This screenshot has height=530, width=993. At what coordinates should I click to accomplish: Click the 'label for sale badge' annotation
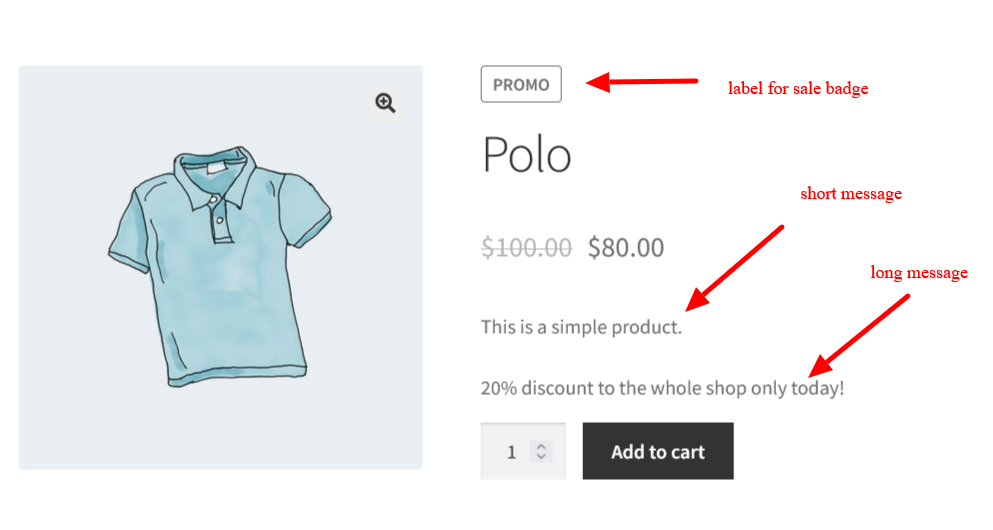click(x=798, y=88)
